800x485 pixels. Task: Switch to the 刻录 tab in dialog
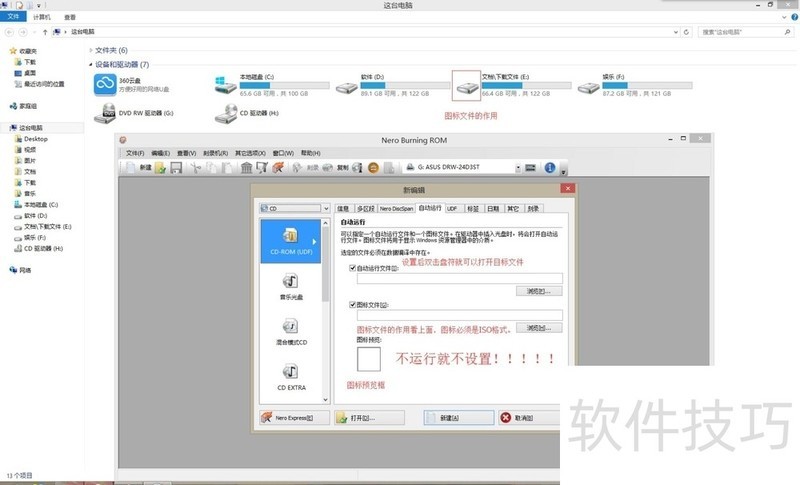click(533, 209)
